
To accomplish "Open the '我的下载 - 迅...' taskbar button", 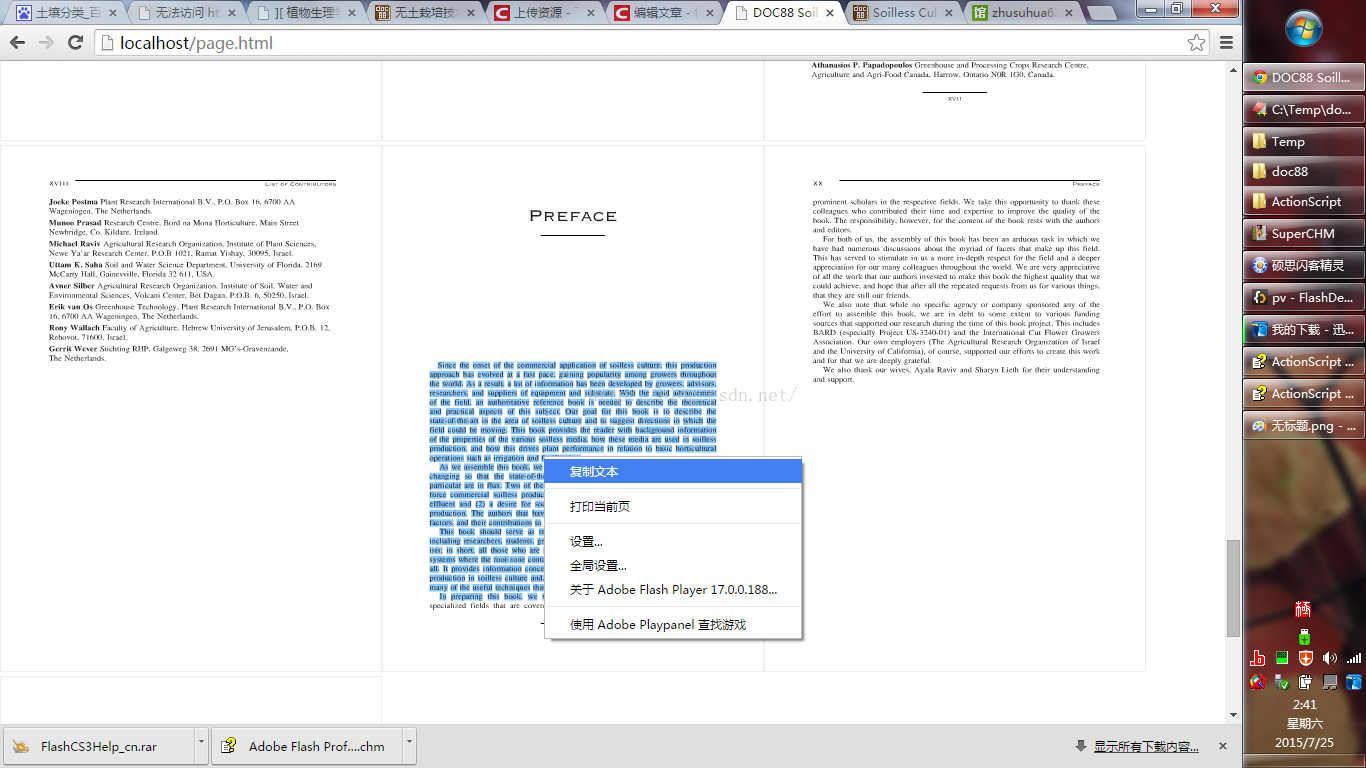I will point(1303,329).
